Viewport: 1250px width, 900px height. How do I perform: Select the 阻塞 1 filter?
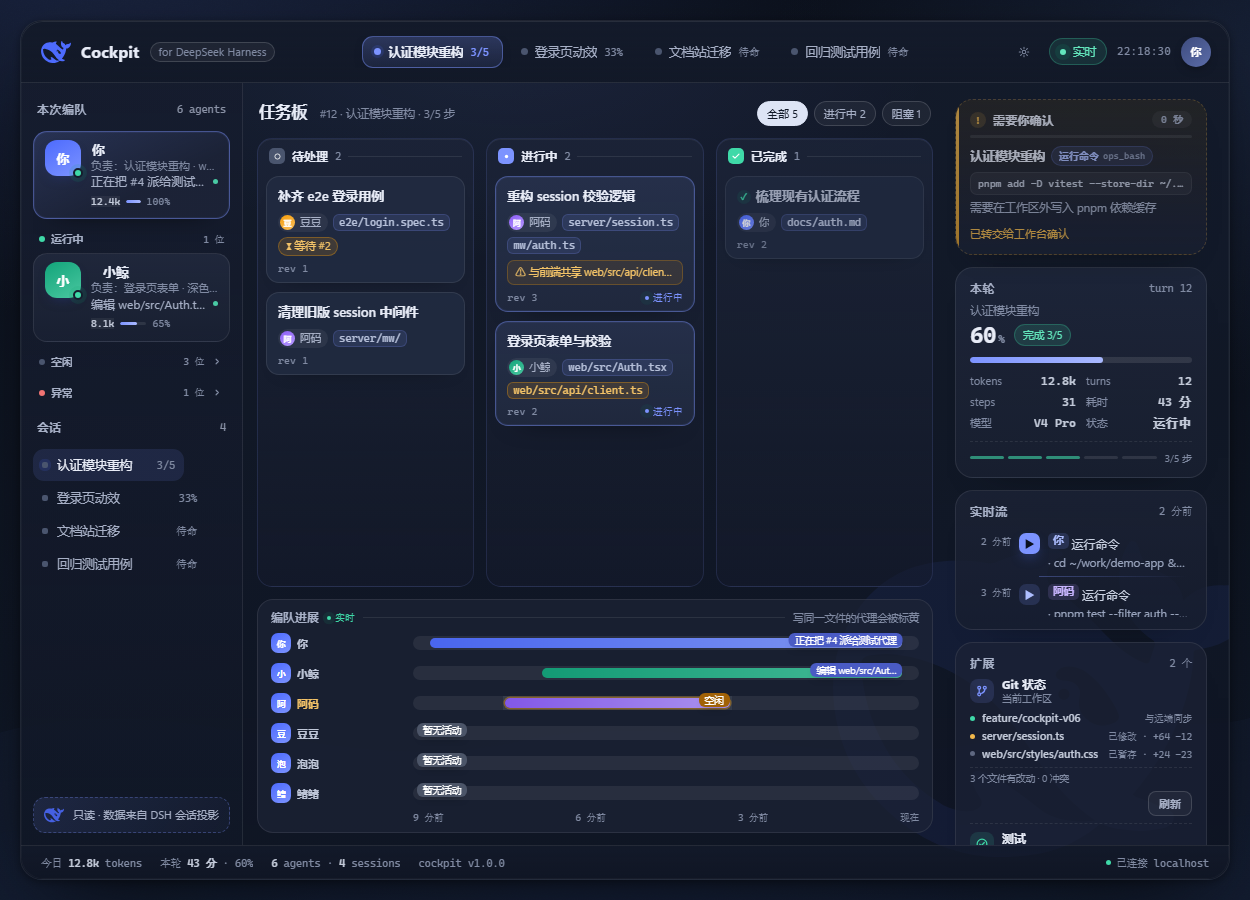(906, 114)
